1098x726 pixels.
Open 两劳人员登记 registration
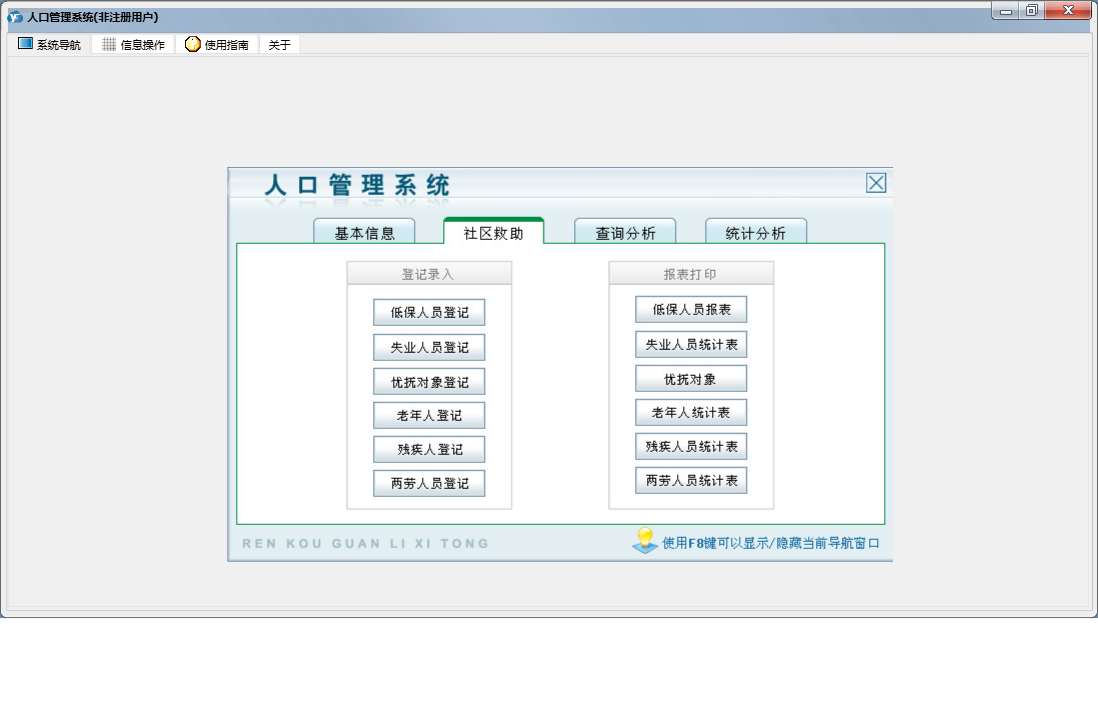[429, 484]
